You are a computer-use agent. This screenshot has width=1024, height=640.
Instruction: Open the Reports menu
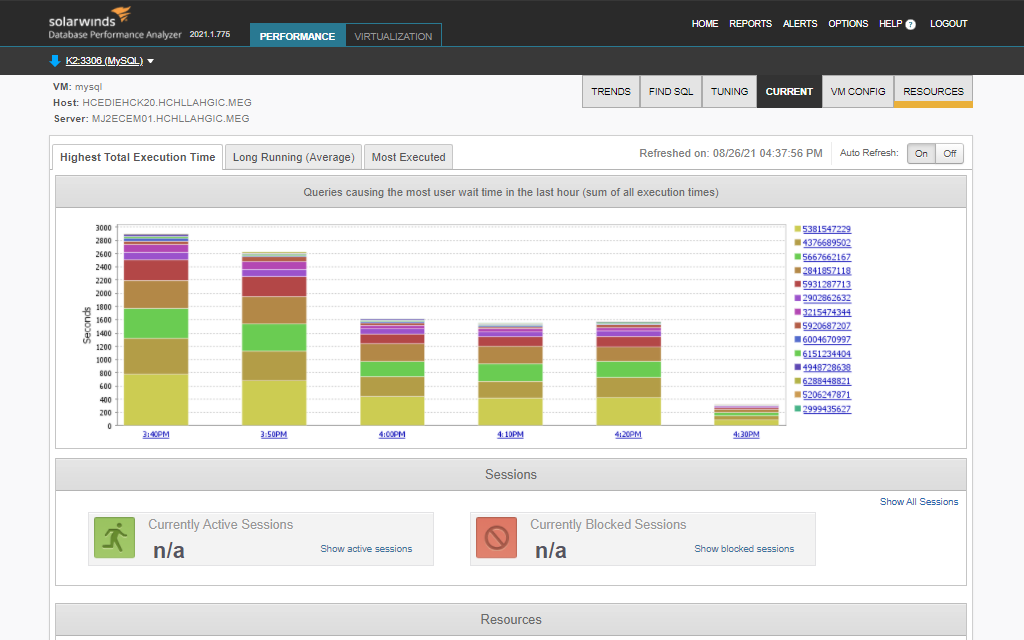(x=750, y=24)
